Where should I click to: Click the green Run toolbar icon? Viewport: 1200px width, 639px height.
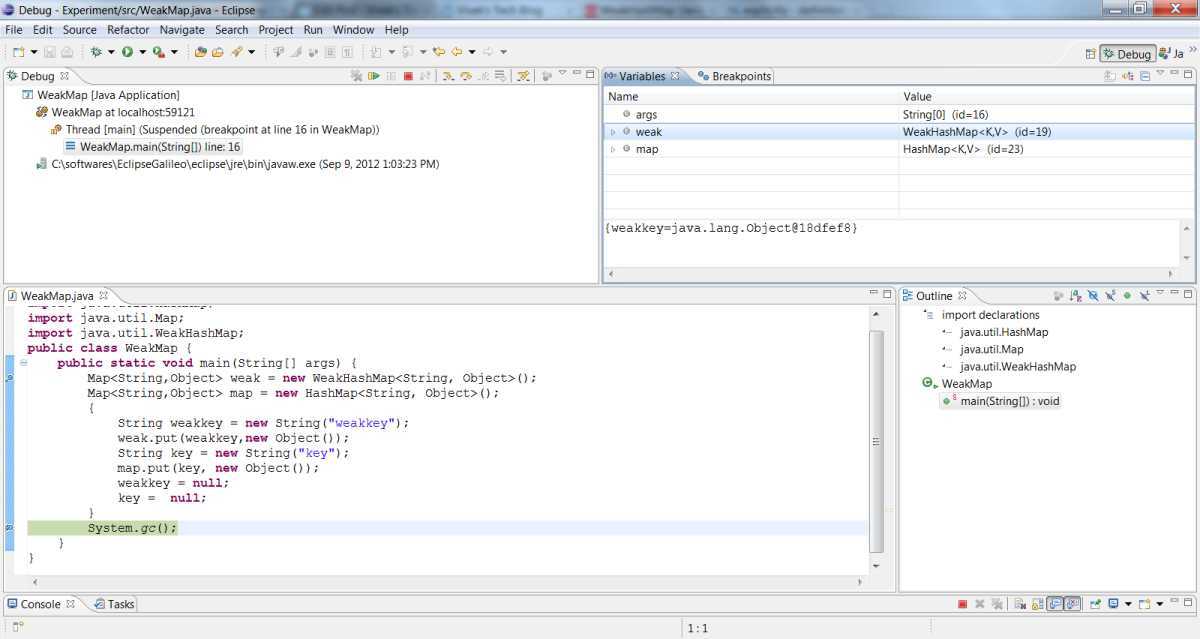127,52
